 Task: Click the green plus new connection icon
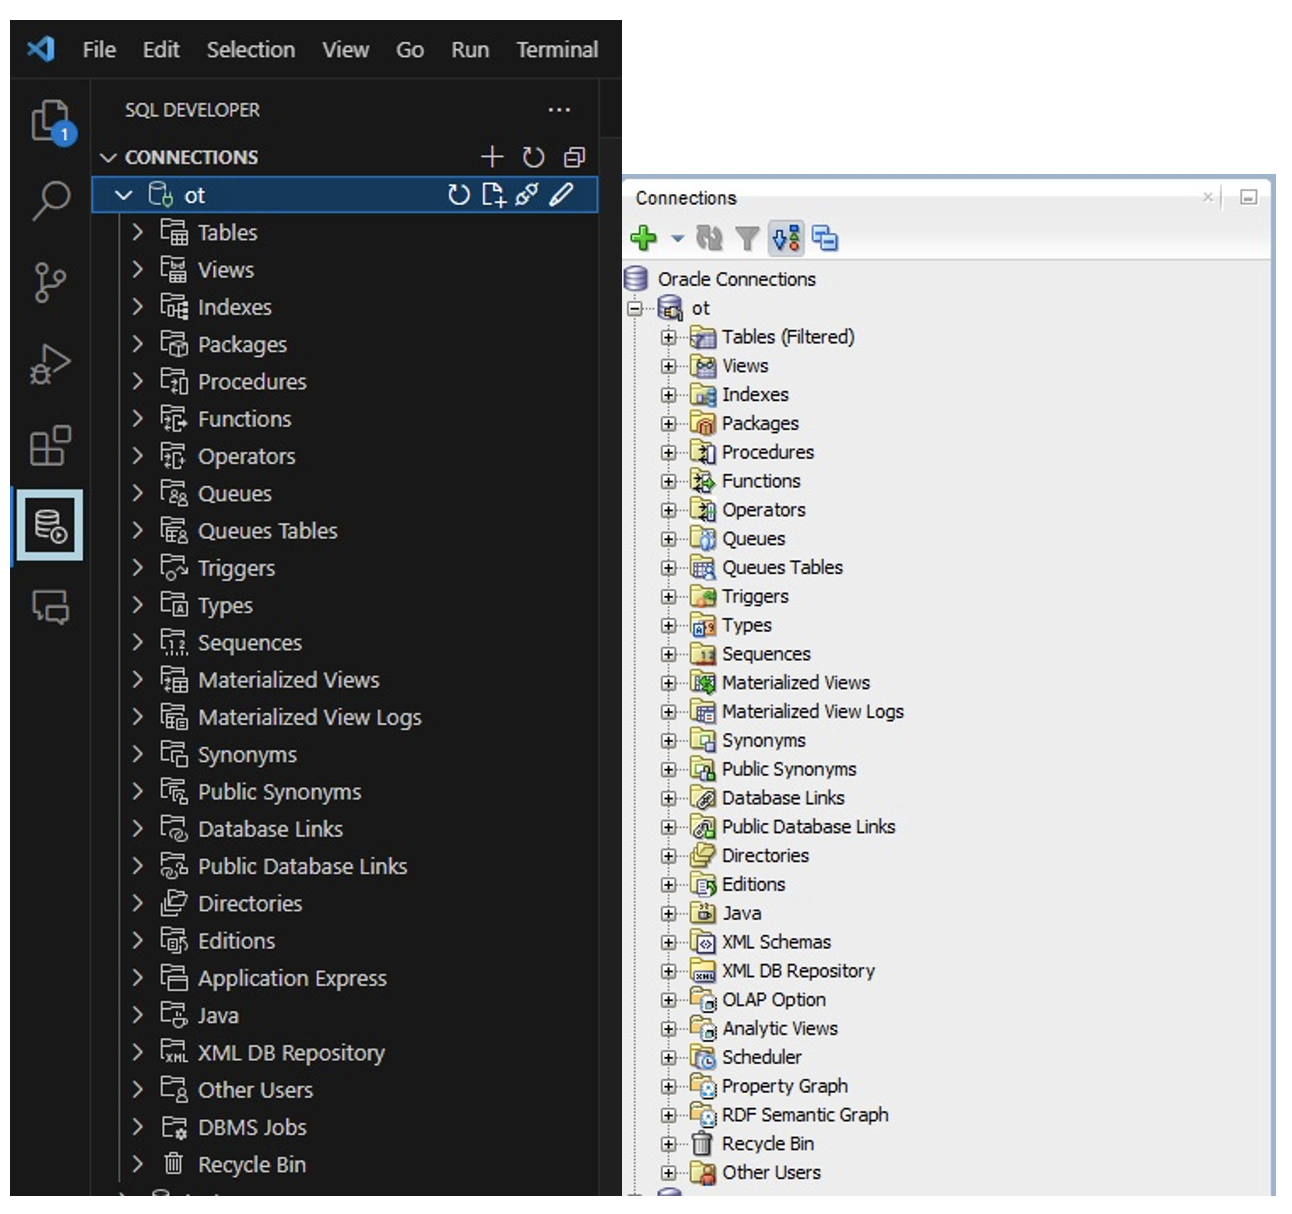pyautogui.click(x=644, y=238)
